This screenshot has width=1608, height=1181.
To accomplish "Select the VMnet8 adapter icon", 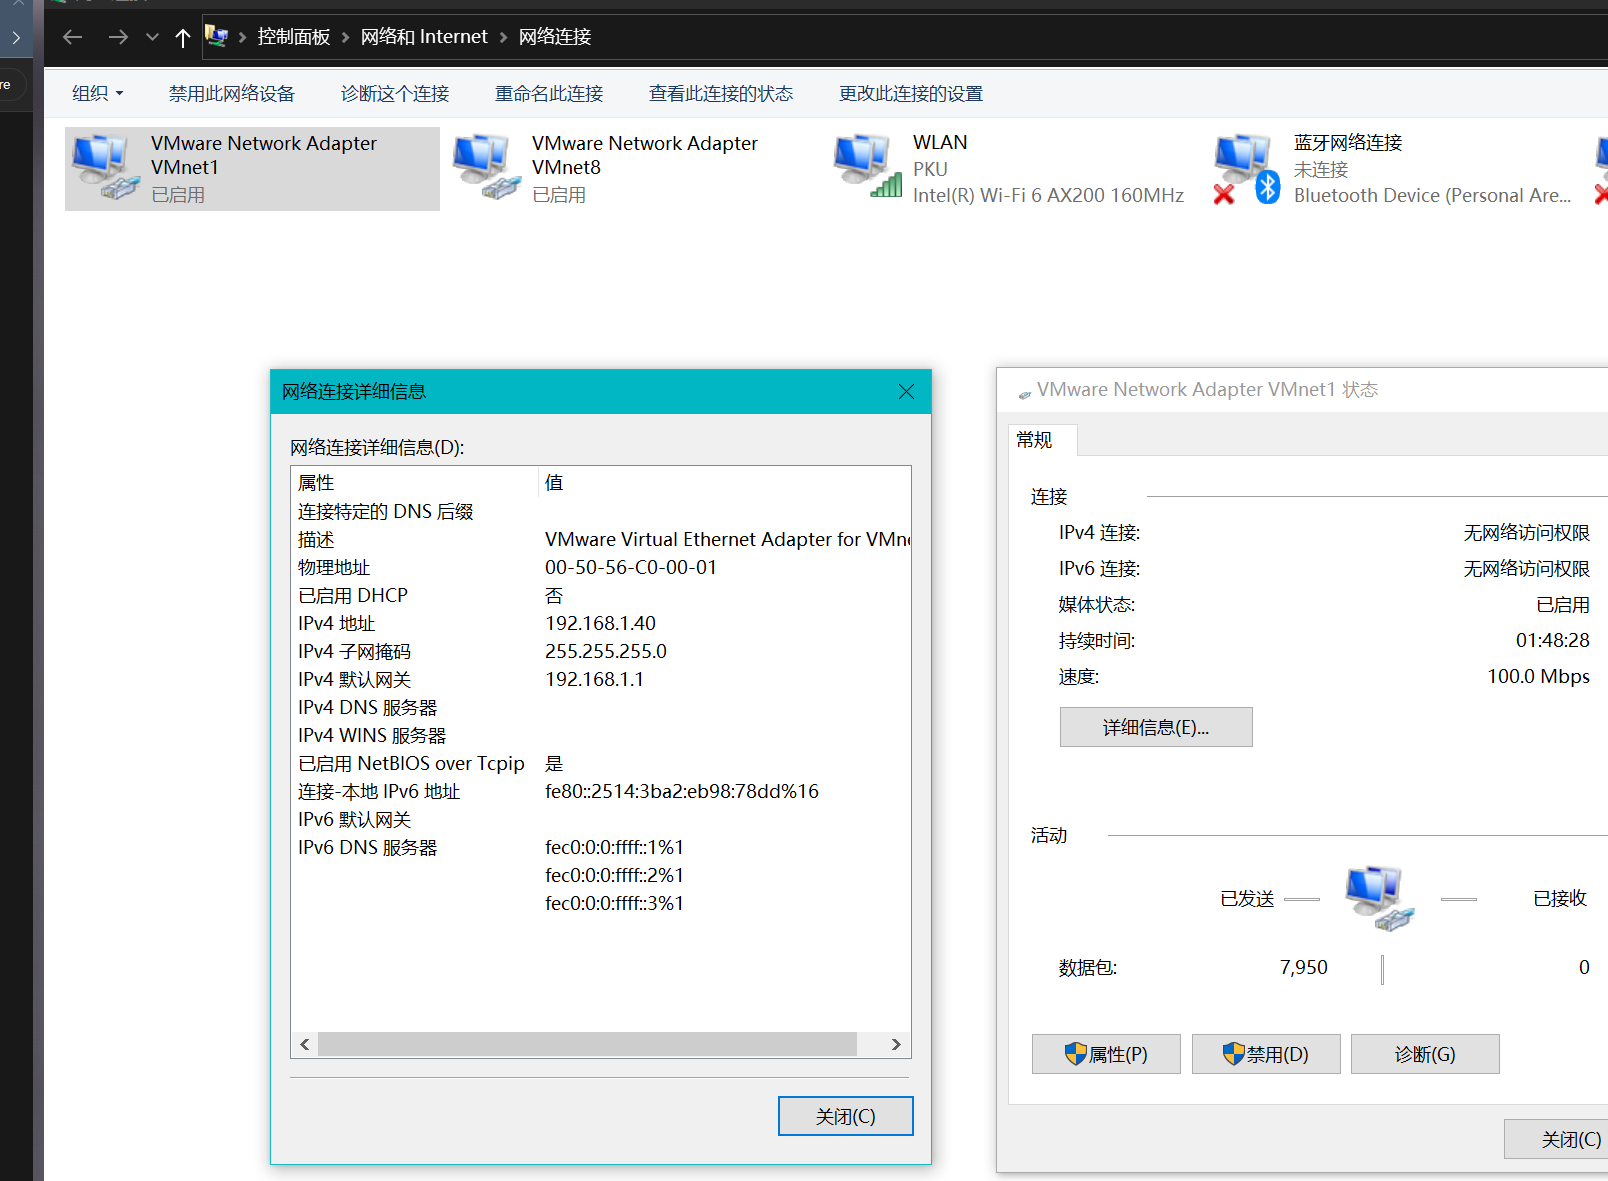I will [x=487, y=167].
